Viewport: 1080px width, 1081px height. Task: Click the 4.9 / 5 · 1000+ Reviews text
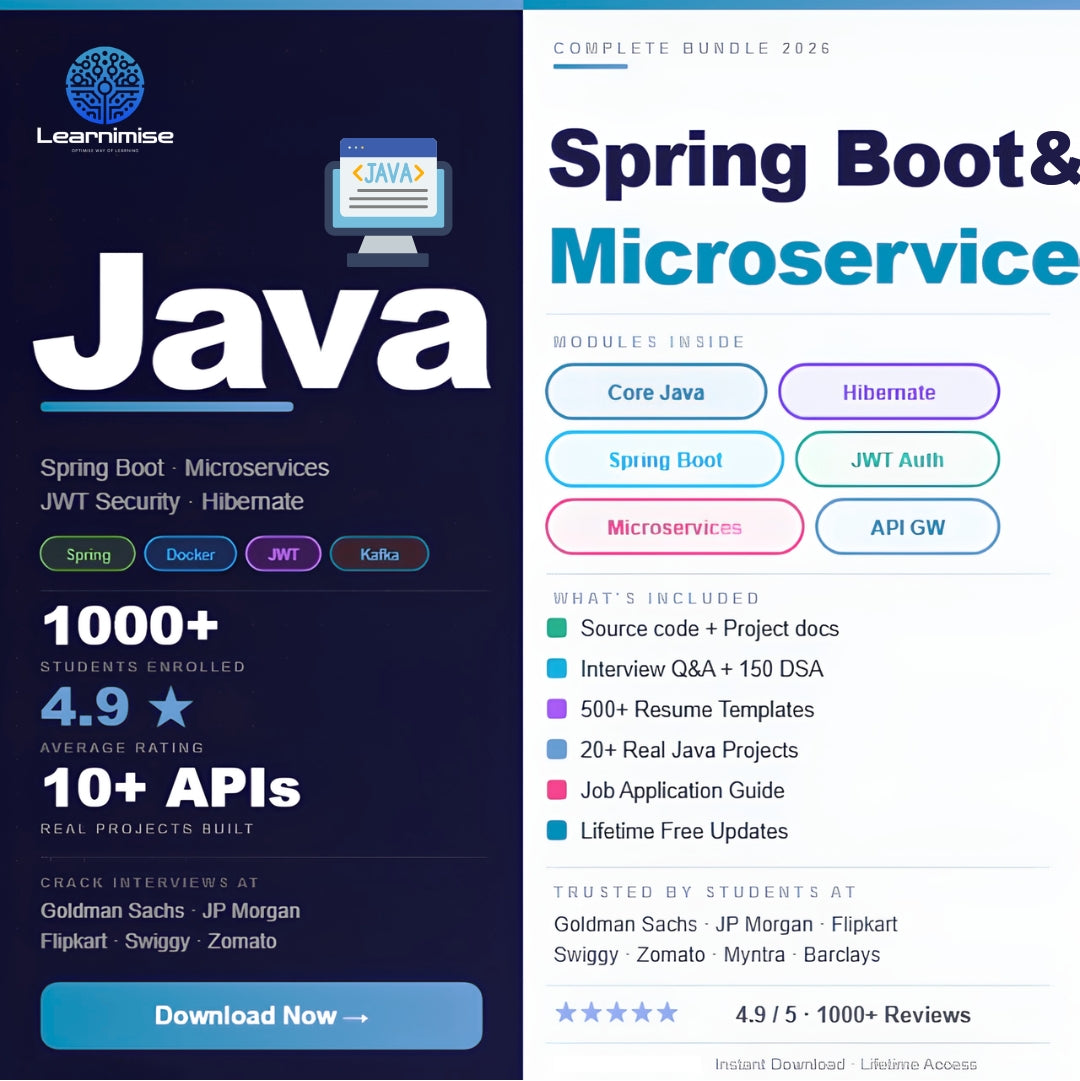click(x=853, y=1015)
